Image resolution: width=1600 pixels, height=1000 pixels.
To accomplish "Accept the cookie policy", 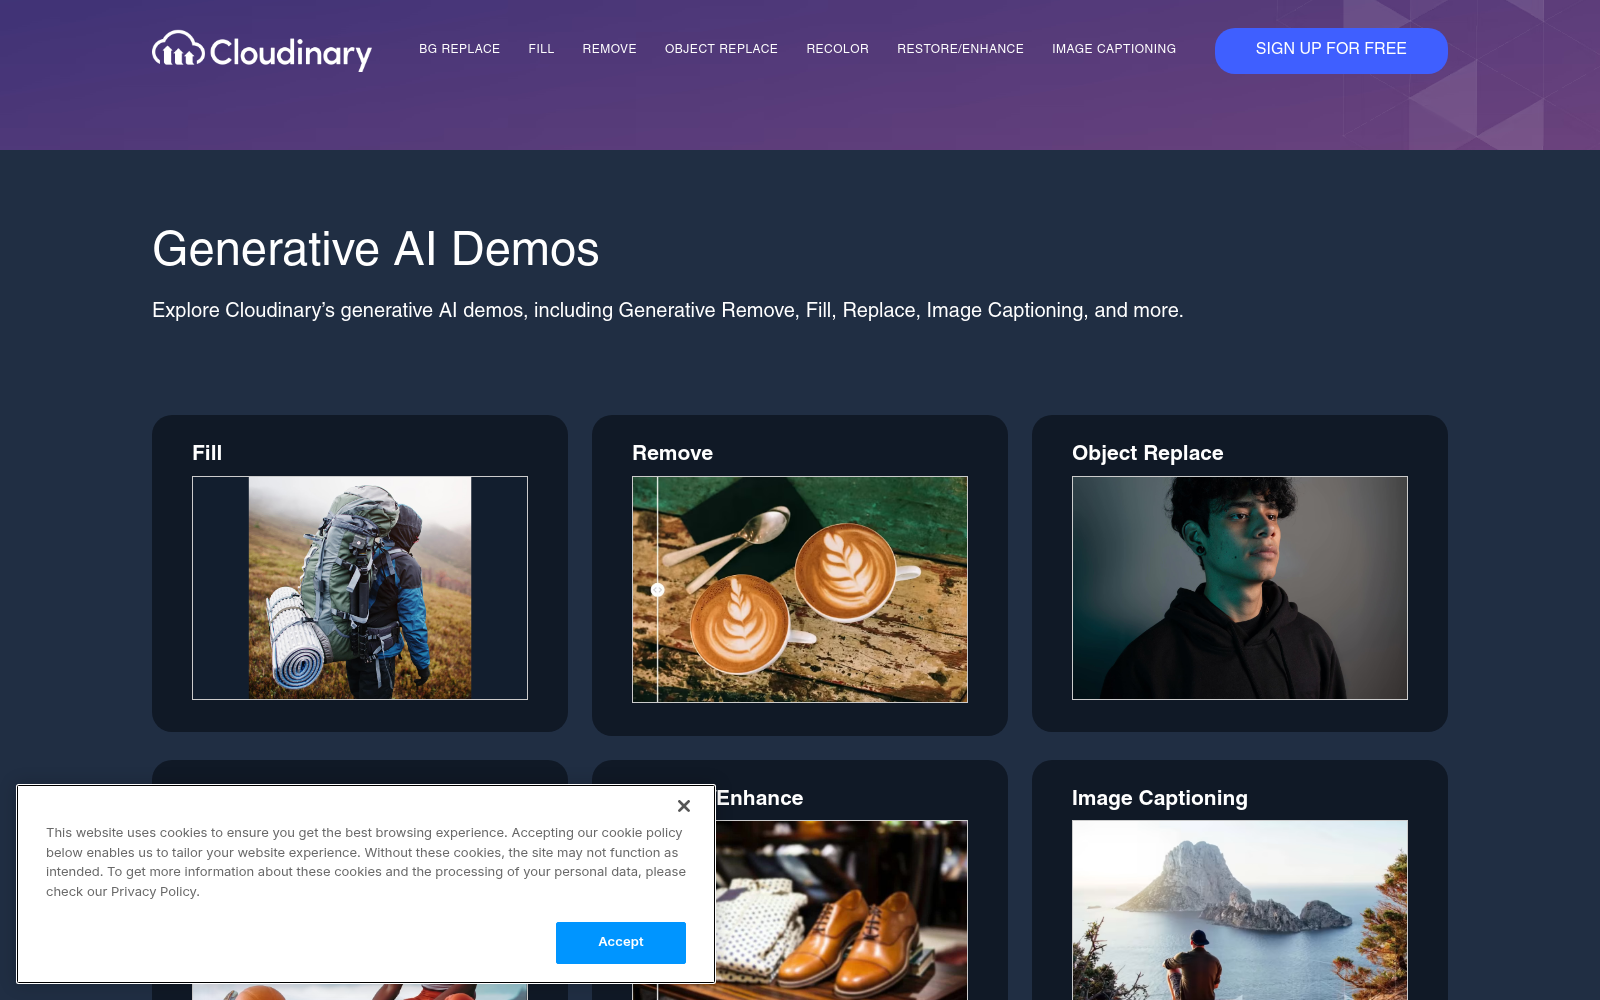I will [621, 942].
